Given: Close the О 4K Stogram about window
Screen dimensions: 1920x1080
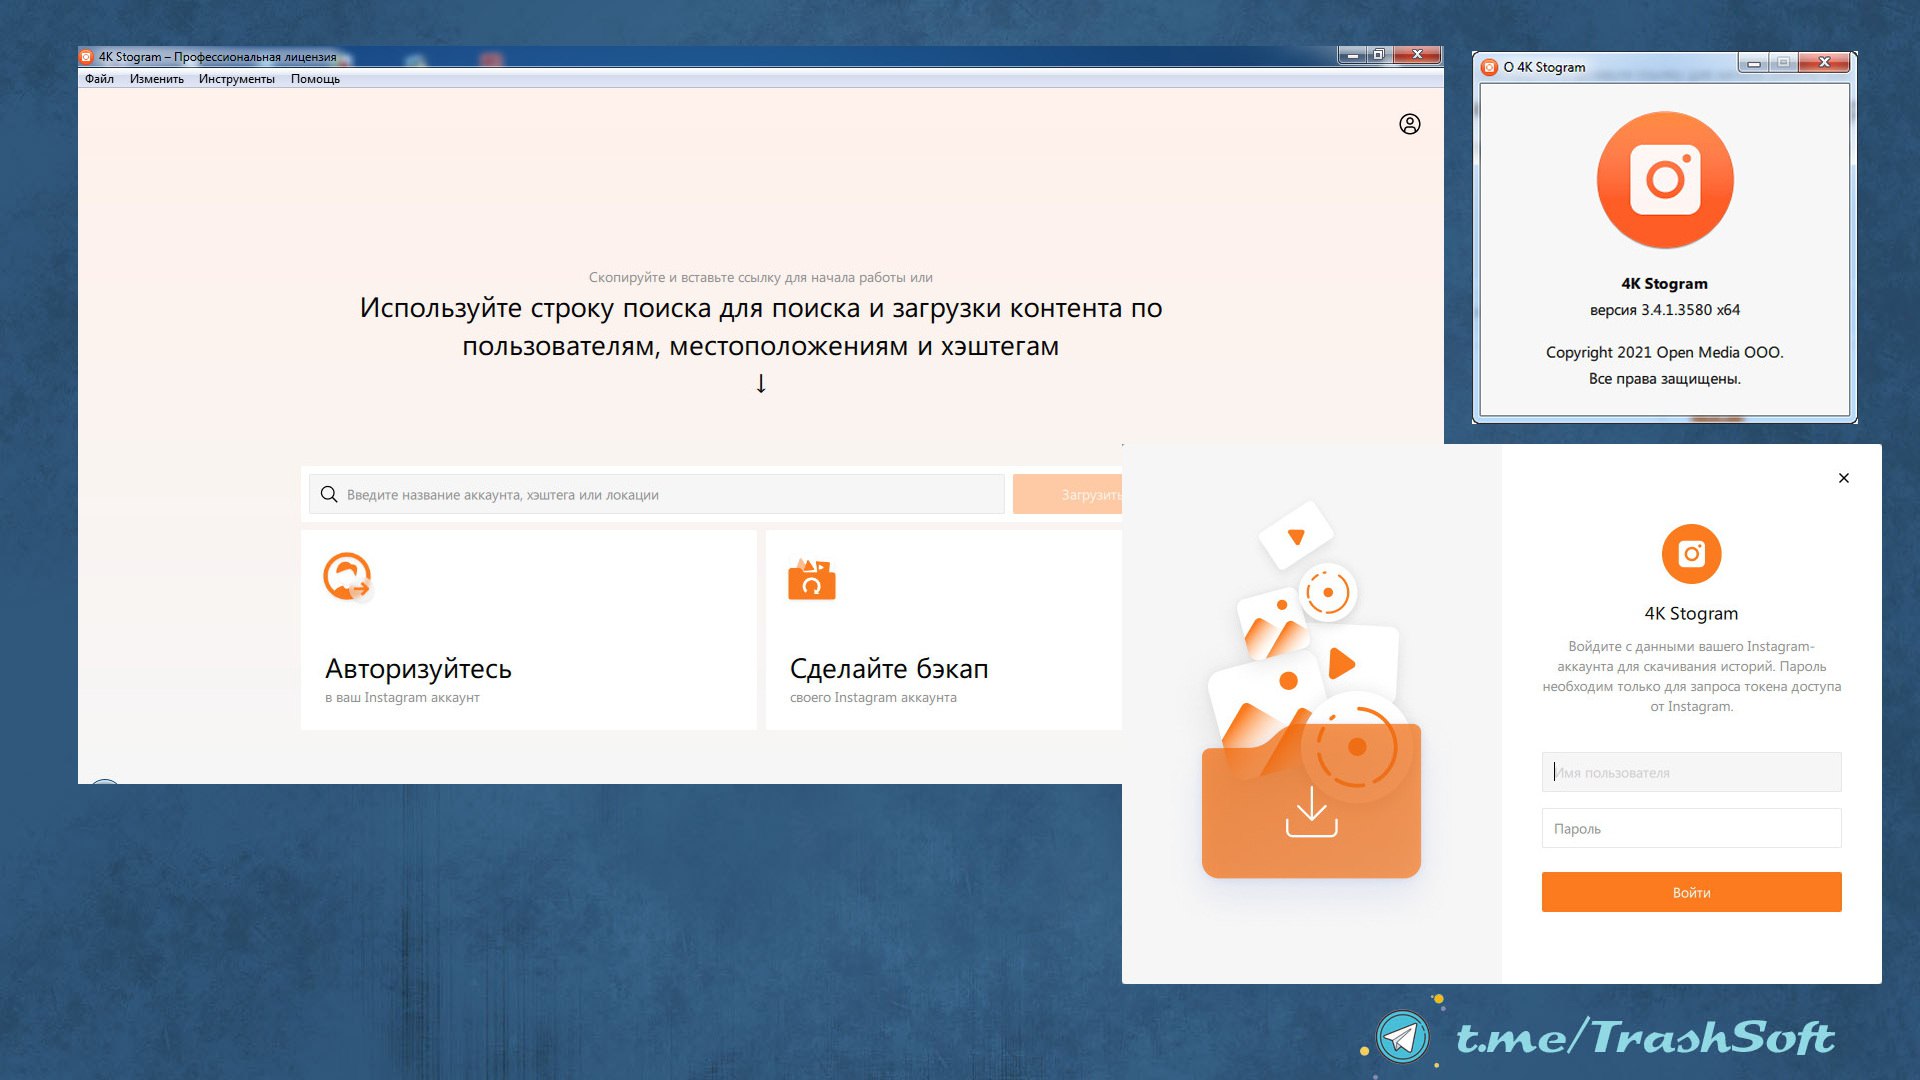Looking at the screenshot, I should [x=1824, y=63].
